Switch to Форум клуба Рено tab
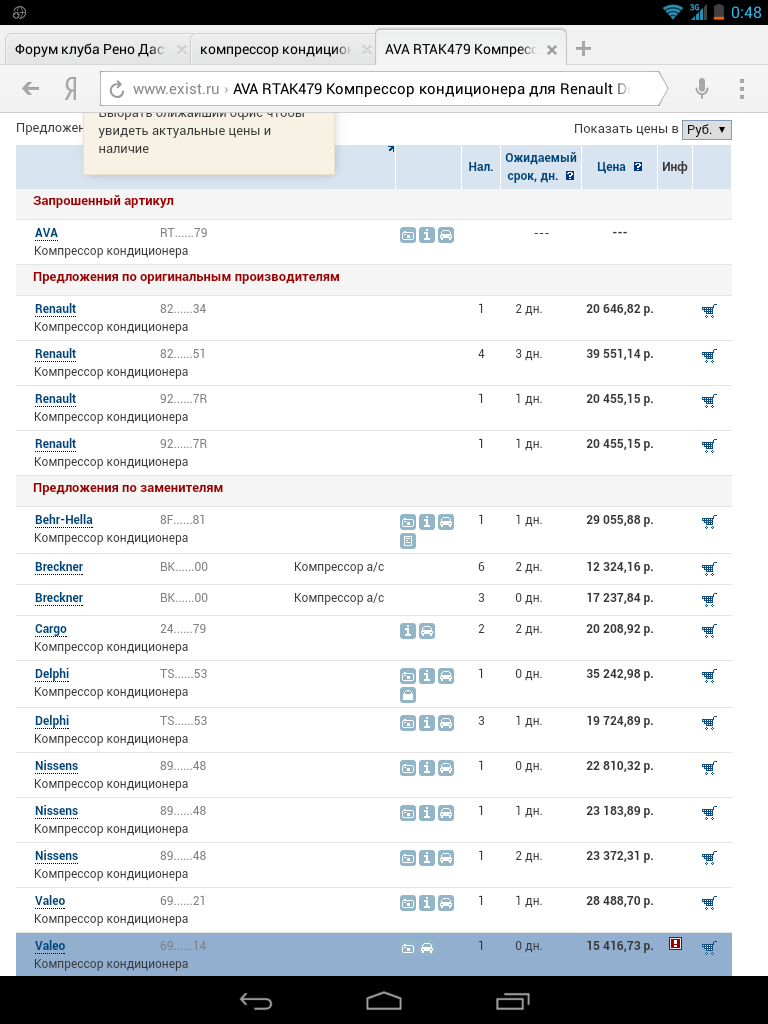The image size is (768, 1024). (89, 50)
